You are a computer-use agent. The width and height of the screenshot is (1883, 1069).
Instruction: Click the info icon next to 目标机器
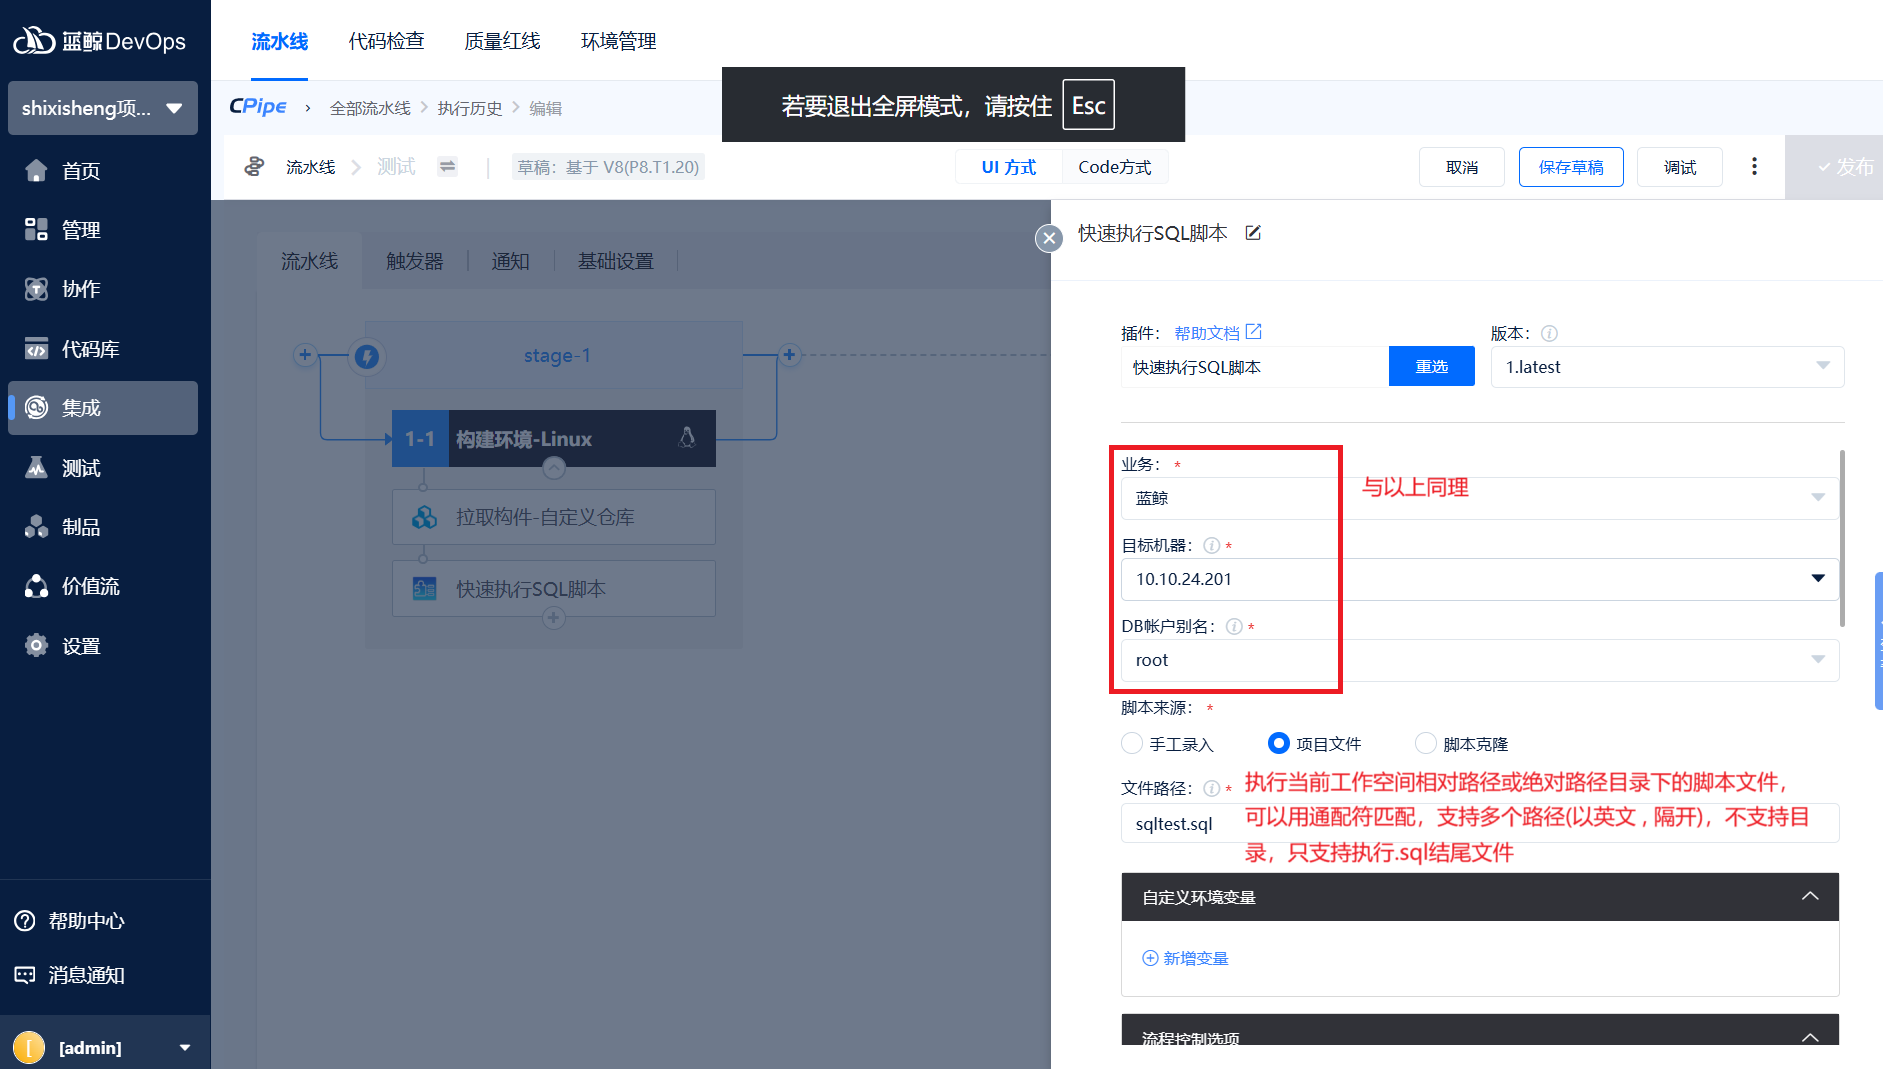click(1211, 546)
